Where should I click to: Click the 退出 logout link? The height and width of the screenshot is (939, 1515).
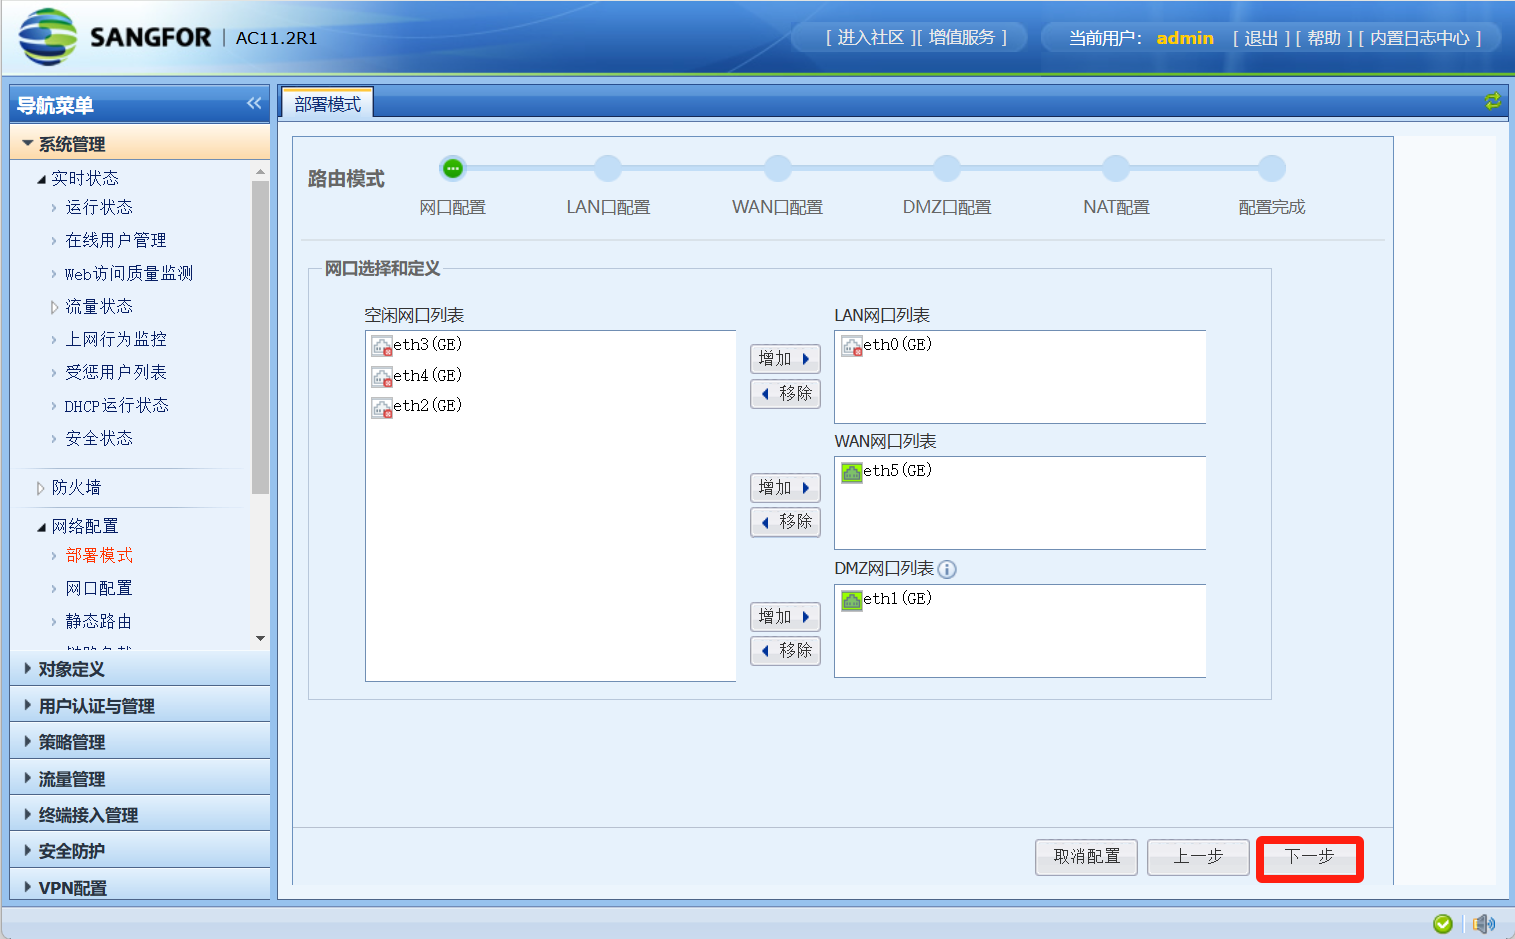point(1261,38)
